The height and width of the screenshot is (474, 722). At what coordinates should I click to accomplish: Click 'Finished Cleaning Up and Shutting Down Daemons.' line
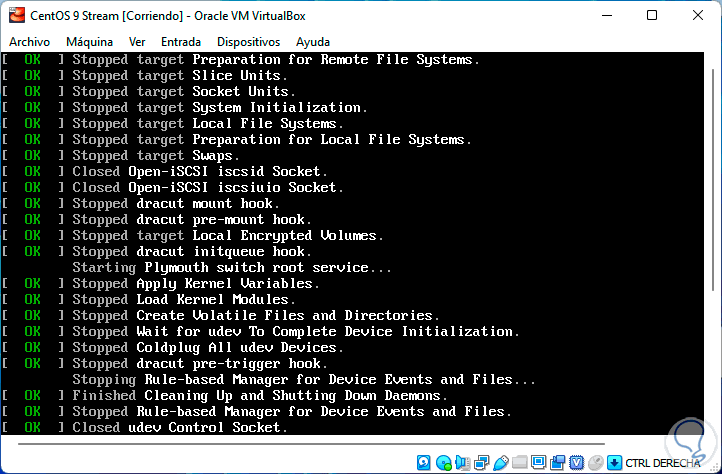(x=260, y=396)
